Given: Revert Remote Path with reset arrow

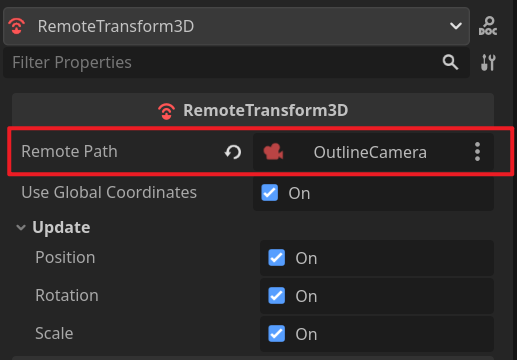Looking at the screenshot, I should (233, 152).
